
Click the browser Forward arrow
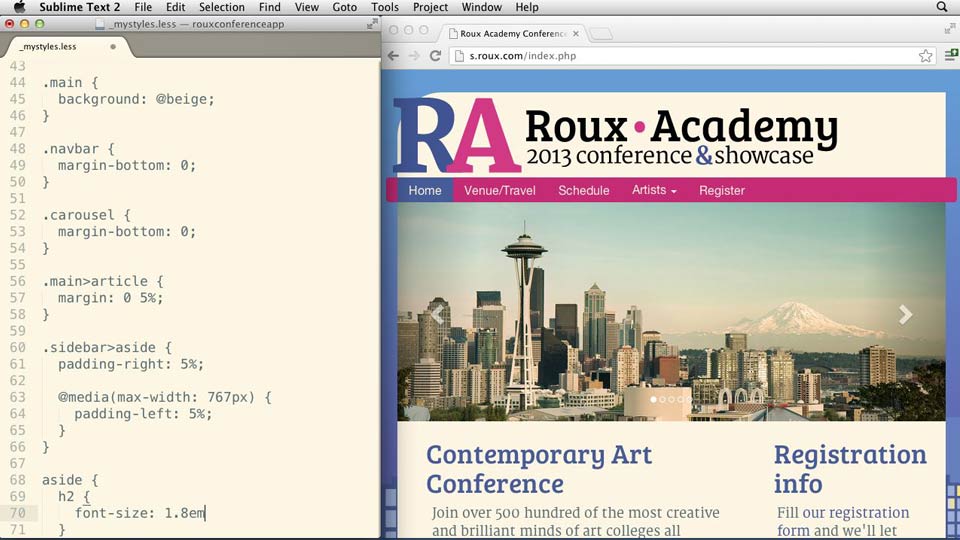[x=414, y=56]
